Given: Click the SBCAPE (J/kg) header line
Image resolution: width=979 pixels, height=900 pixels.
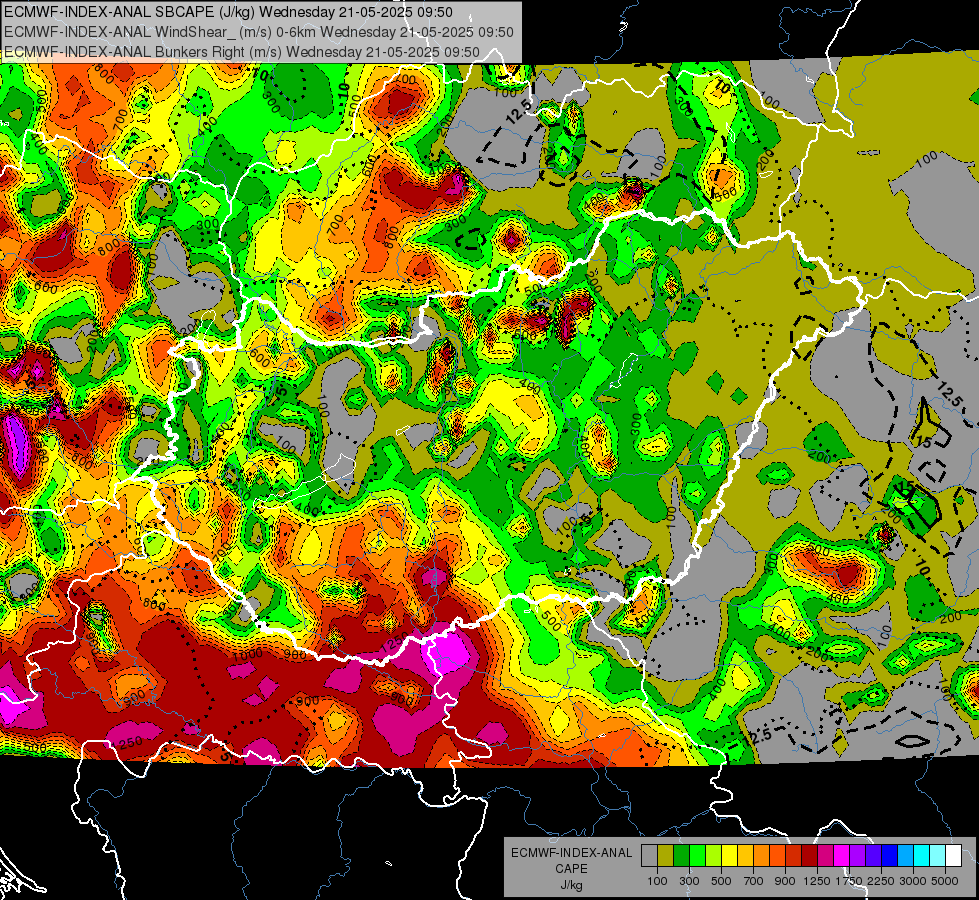Looking at the screenshot, I should [x=229, y=11].
